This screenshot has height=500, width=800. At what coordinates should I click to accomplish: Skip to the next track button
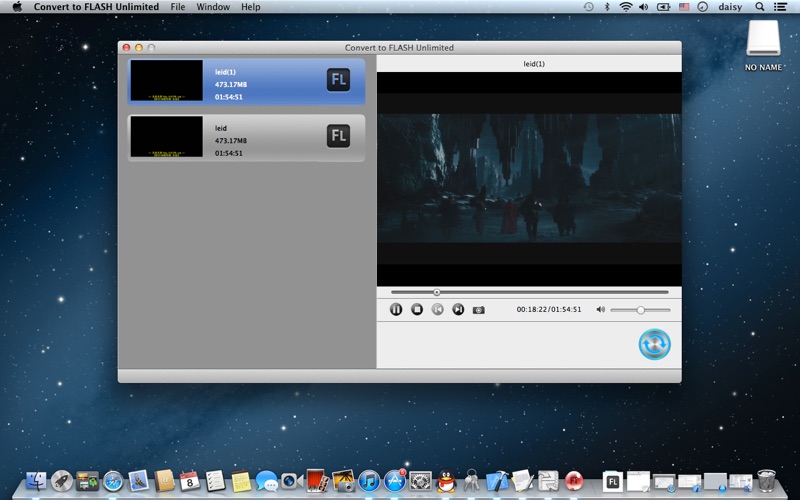tap(458, 309)
